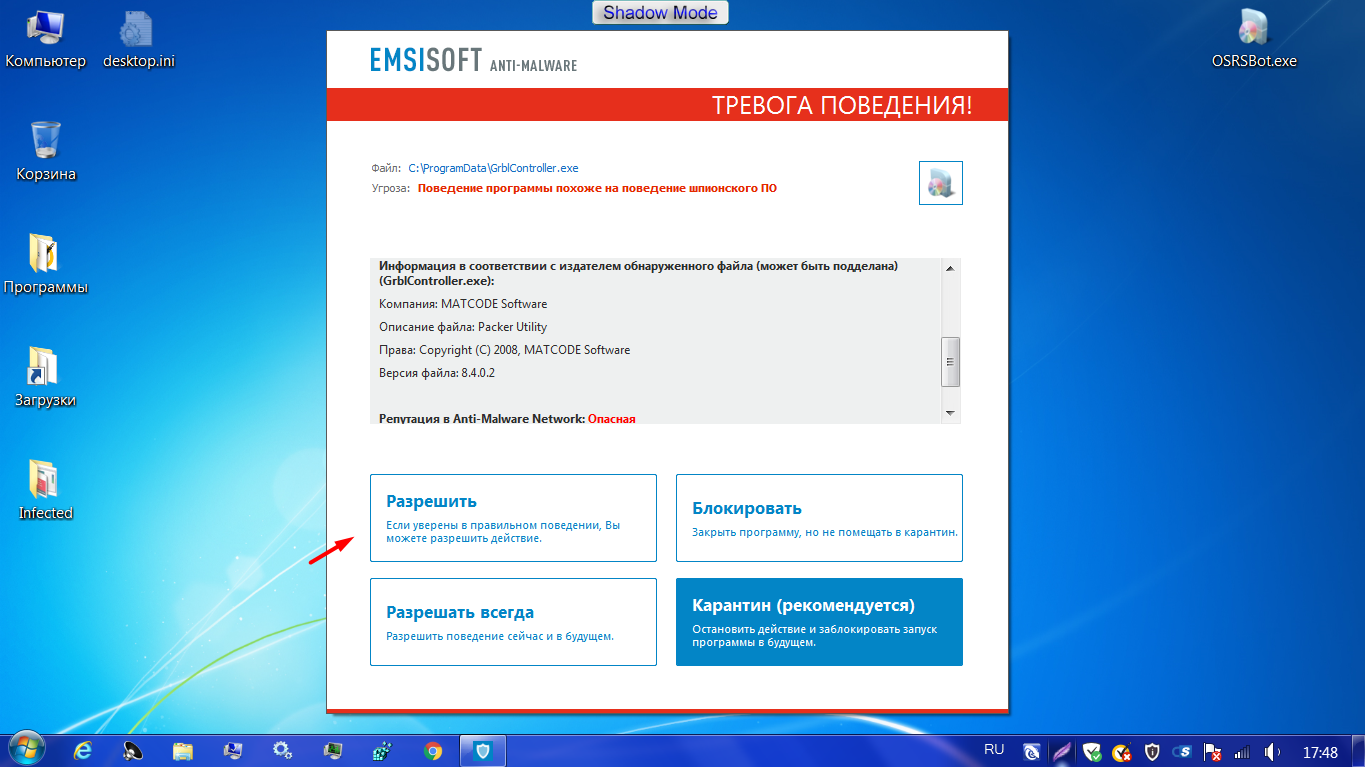Screen dimensions: 1365x767
Task: Open the Корзина recycle bin
Action: pos(46,152)
